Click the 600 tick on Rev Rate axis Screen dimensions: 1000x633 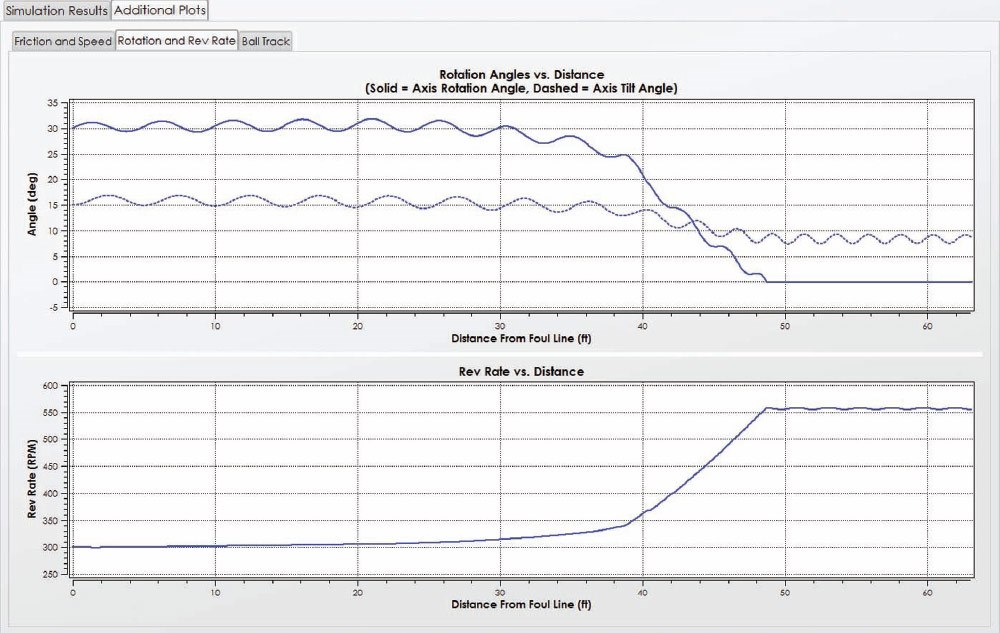tap(56, 386)
